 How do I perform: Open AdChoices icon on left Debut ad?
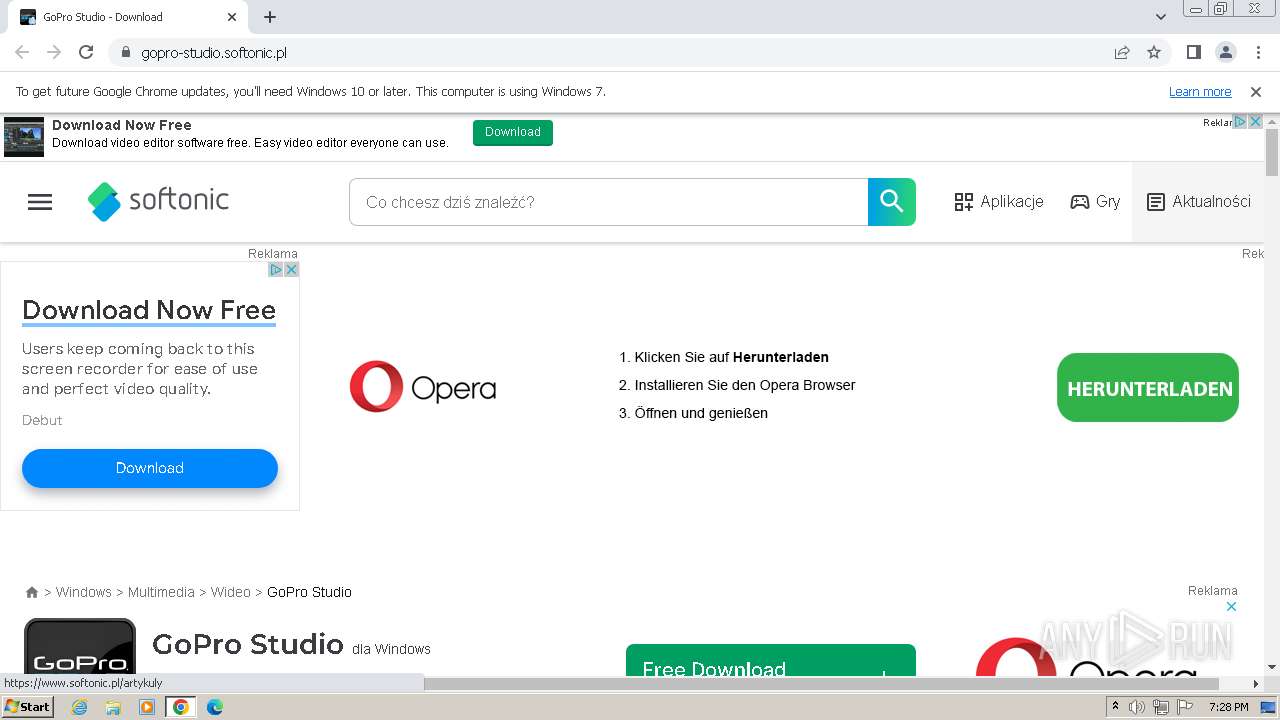click(276, 269)
